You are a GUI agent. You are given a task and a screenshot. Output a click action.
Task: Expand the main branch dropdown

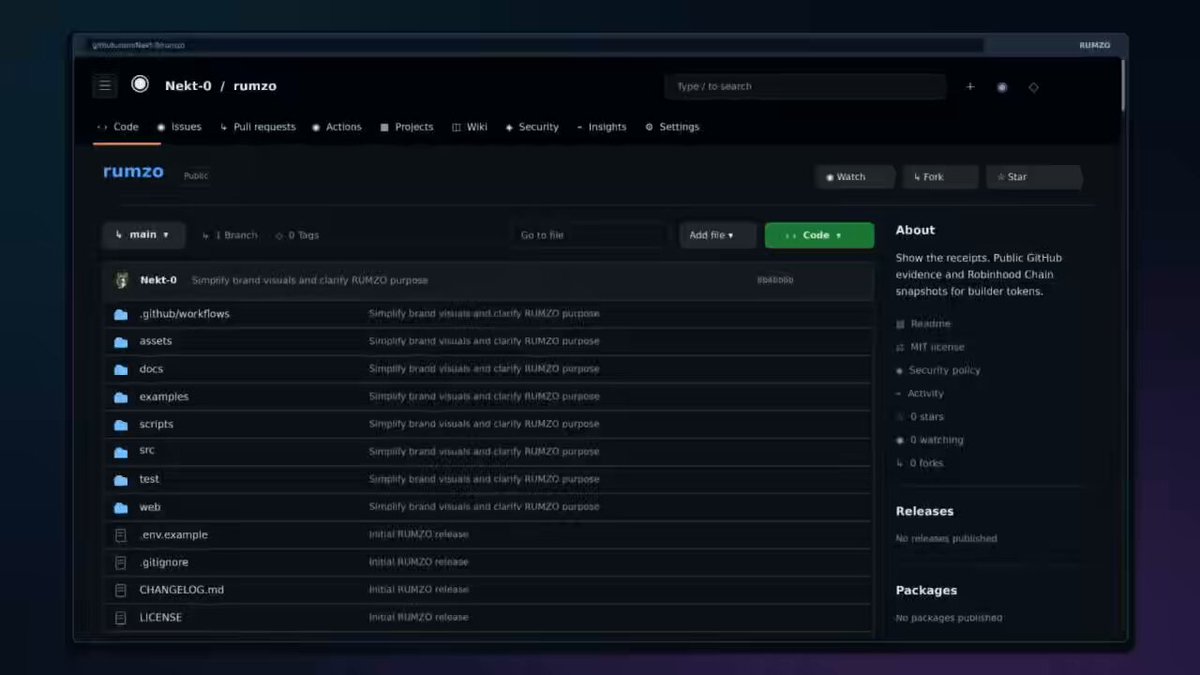coord(143,235)
